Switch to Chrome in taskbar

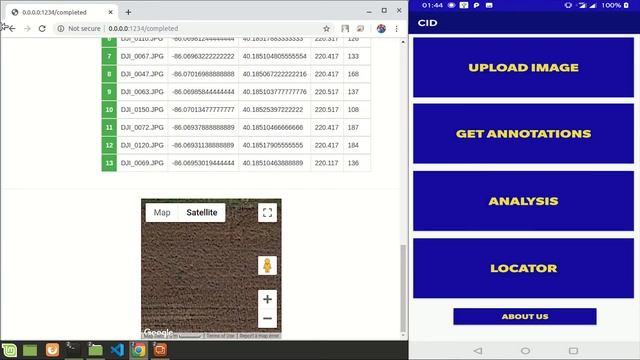(139, 350)
